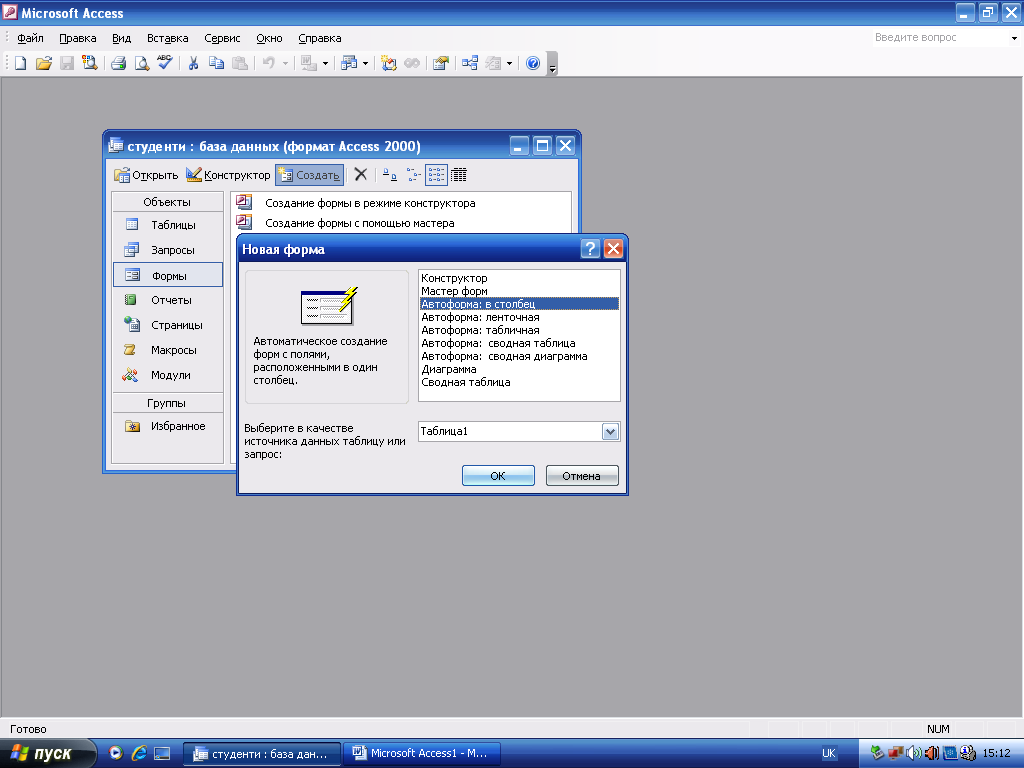Open the Окно menu
Image resolution: width=1024 pixels, height=768 pixels.
pyautogui.click(x=269, y=38)
